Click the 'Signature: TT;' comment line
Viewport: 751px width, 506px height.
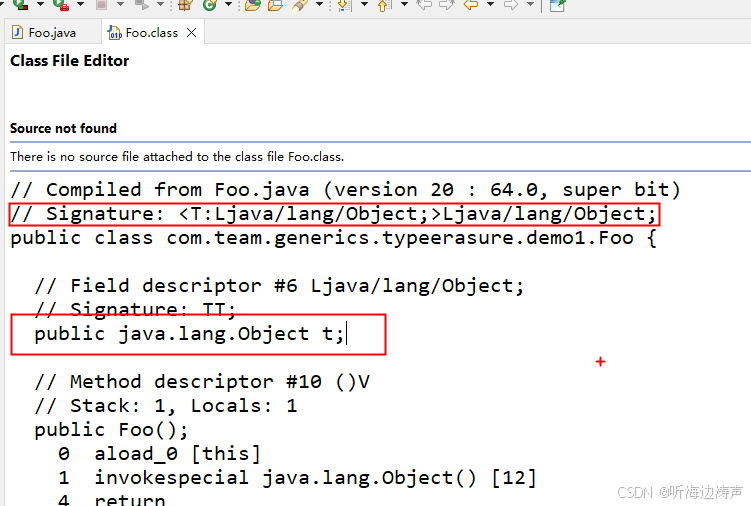point(136,310)
